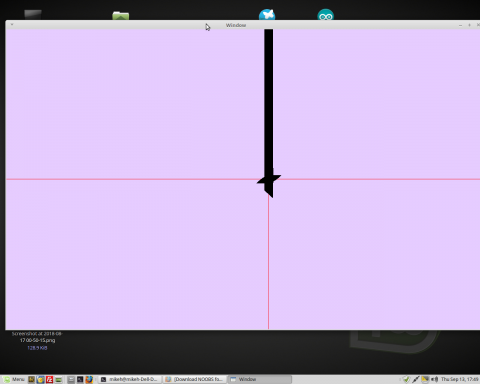Select the Window entry in the taskbar

coord(260,379)
